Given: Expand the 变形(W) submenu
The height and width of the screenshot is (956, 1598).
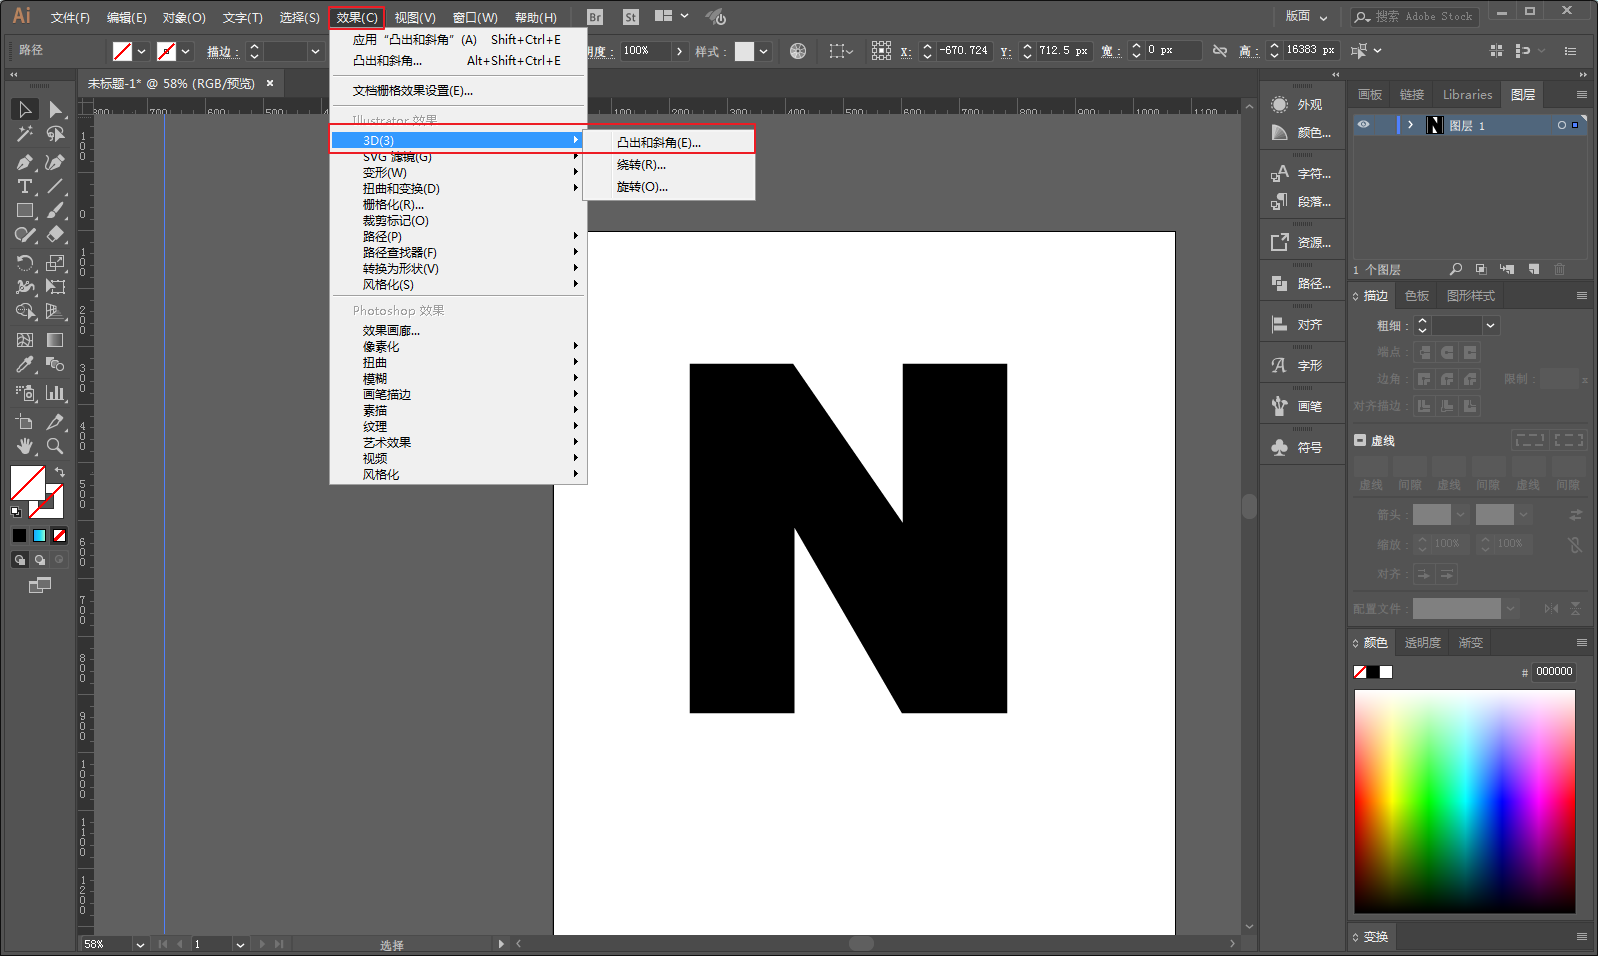Looking at the screenshot, I should [458, 172].
